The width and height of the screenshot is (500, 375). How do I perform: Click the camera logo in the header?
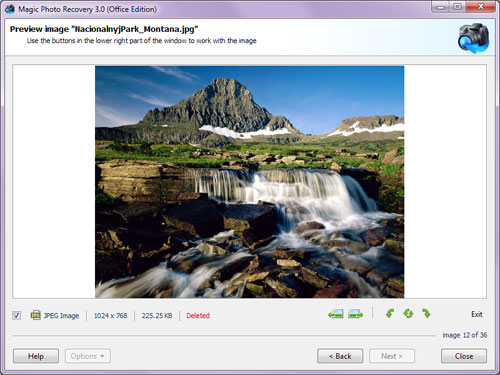(473, 38)
